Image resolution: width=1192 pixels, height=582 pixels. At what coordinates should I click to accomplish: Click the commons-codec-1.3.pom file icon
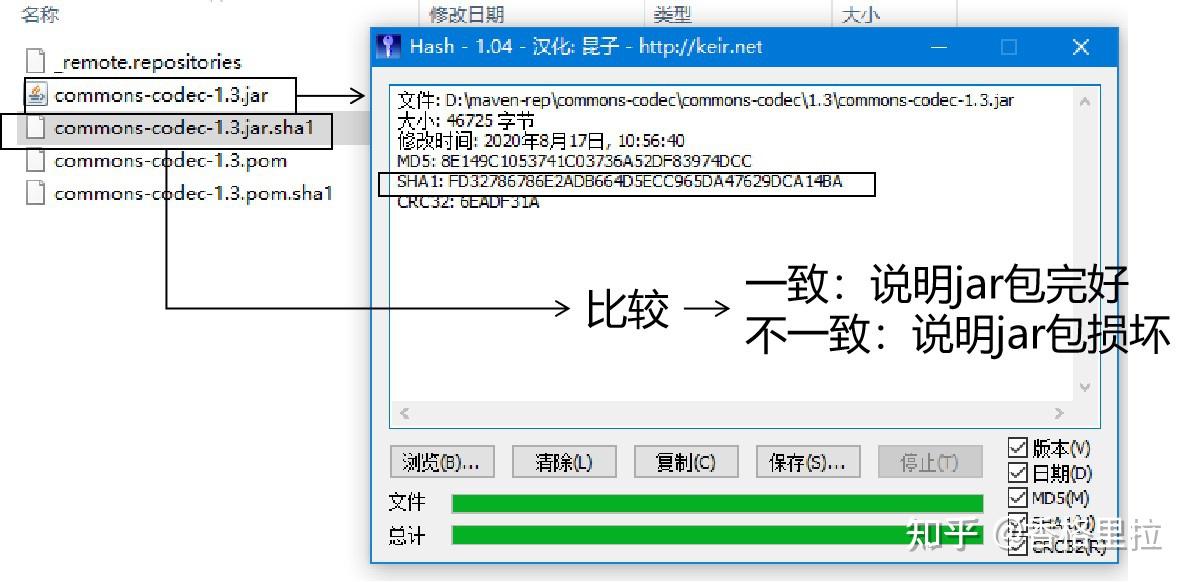click(x=36, y=160)
